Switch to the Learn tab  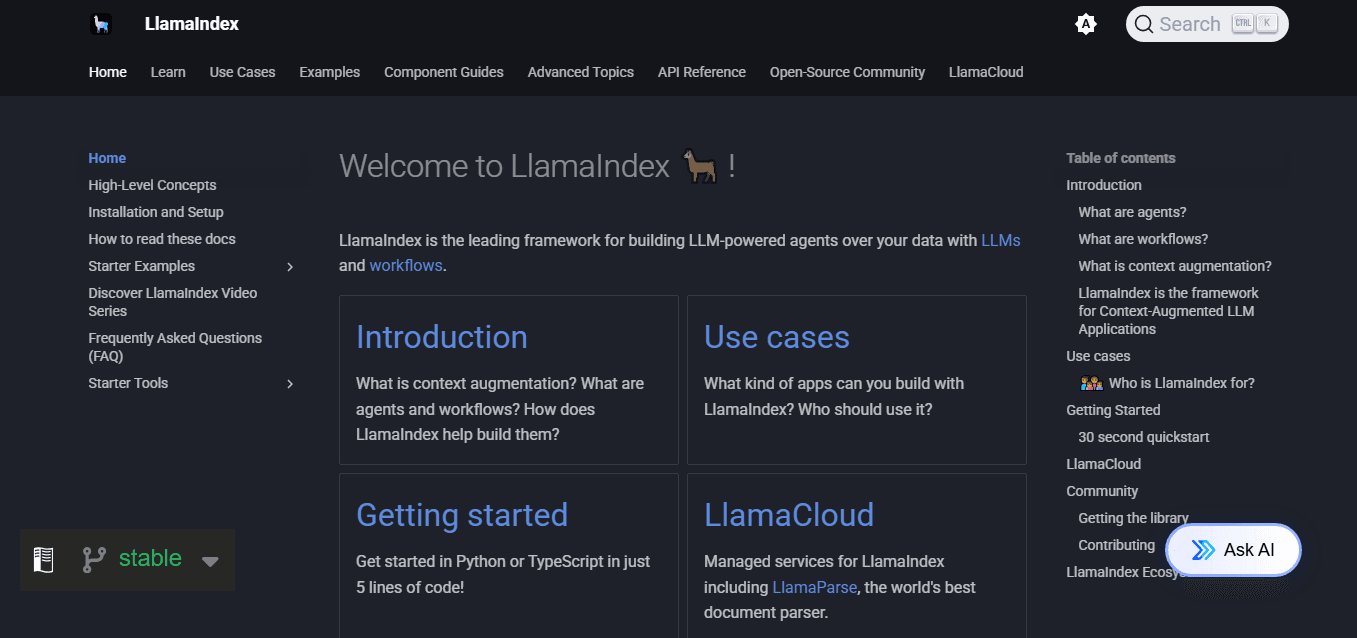point(168,72)
